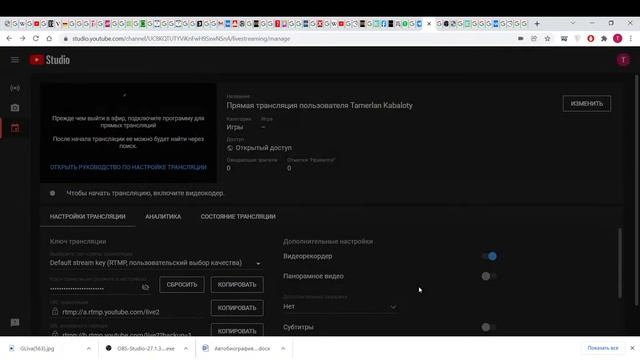Click the Игры category value
The image size is (640, 360).
[x=235, y=127]
